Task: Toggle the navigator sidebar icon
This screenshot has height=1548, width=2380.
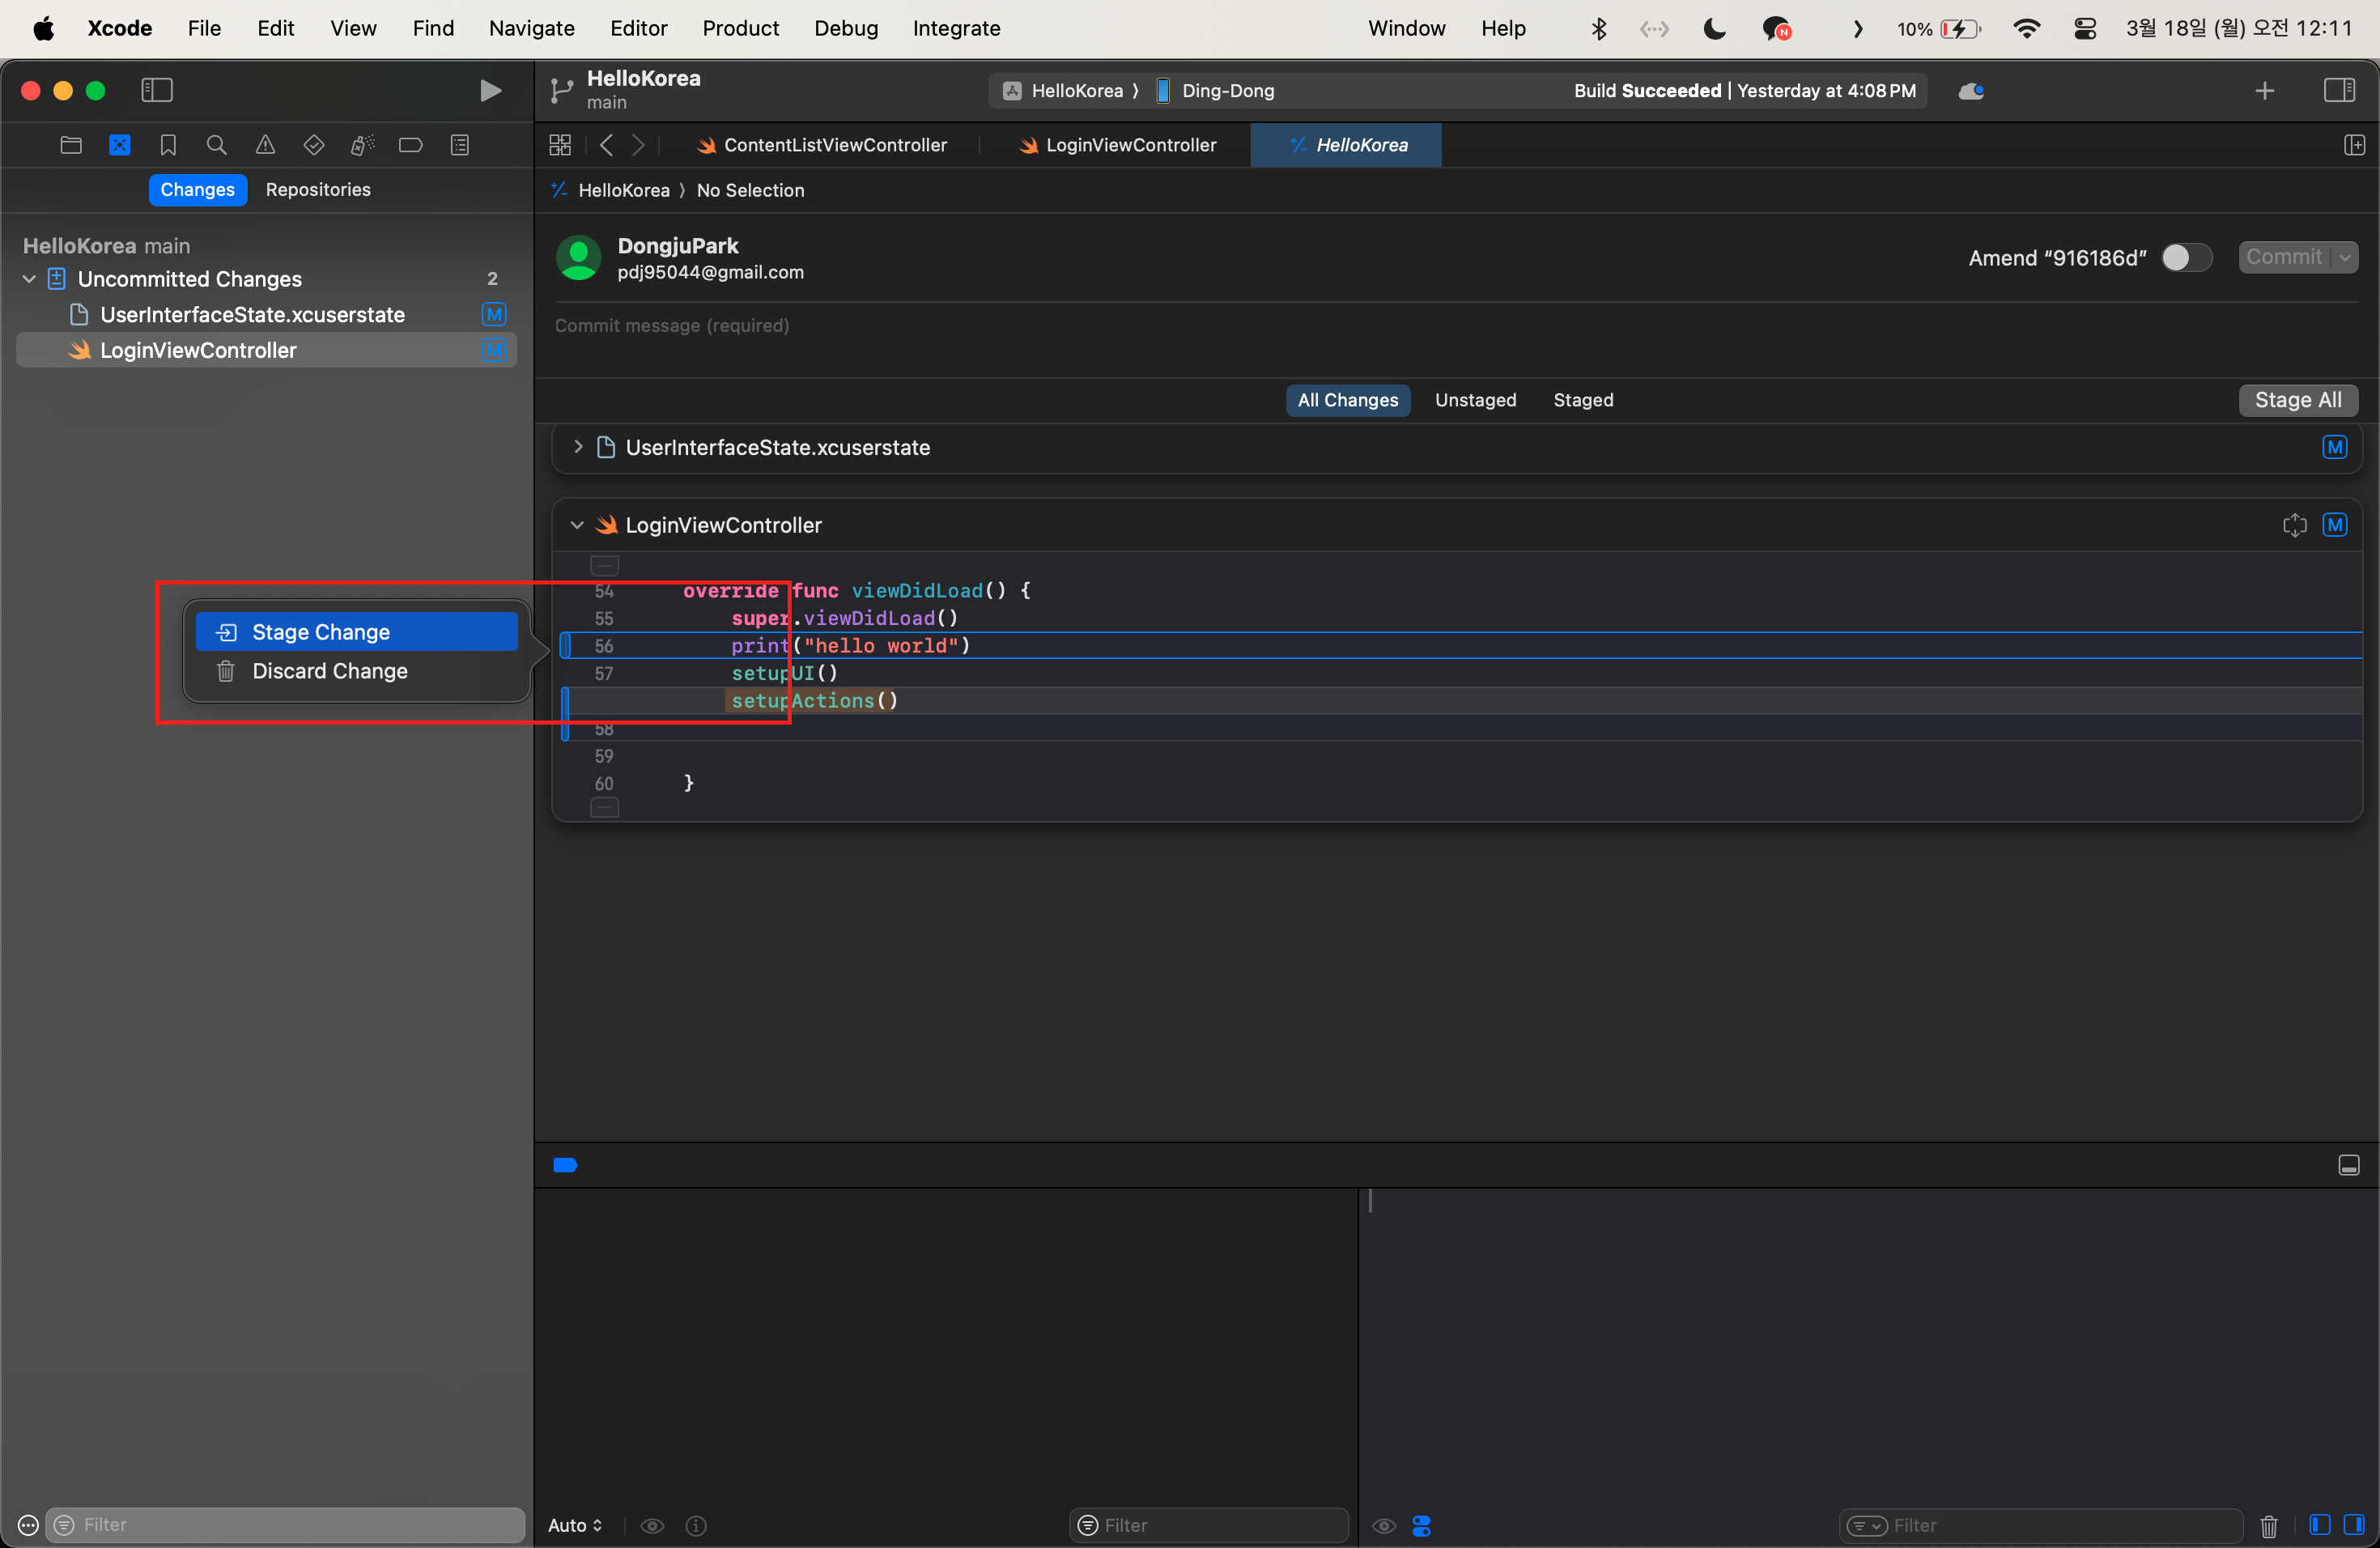Action: coord(157,90)
